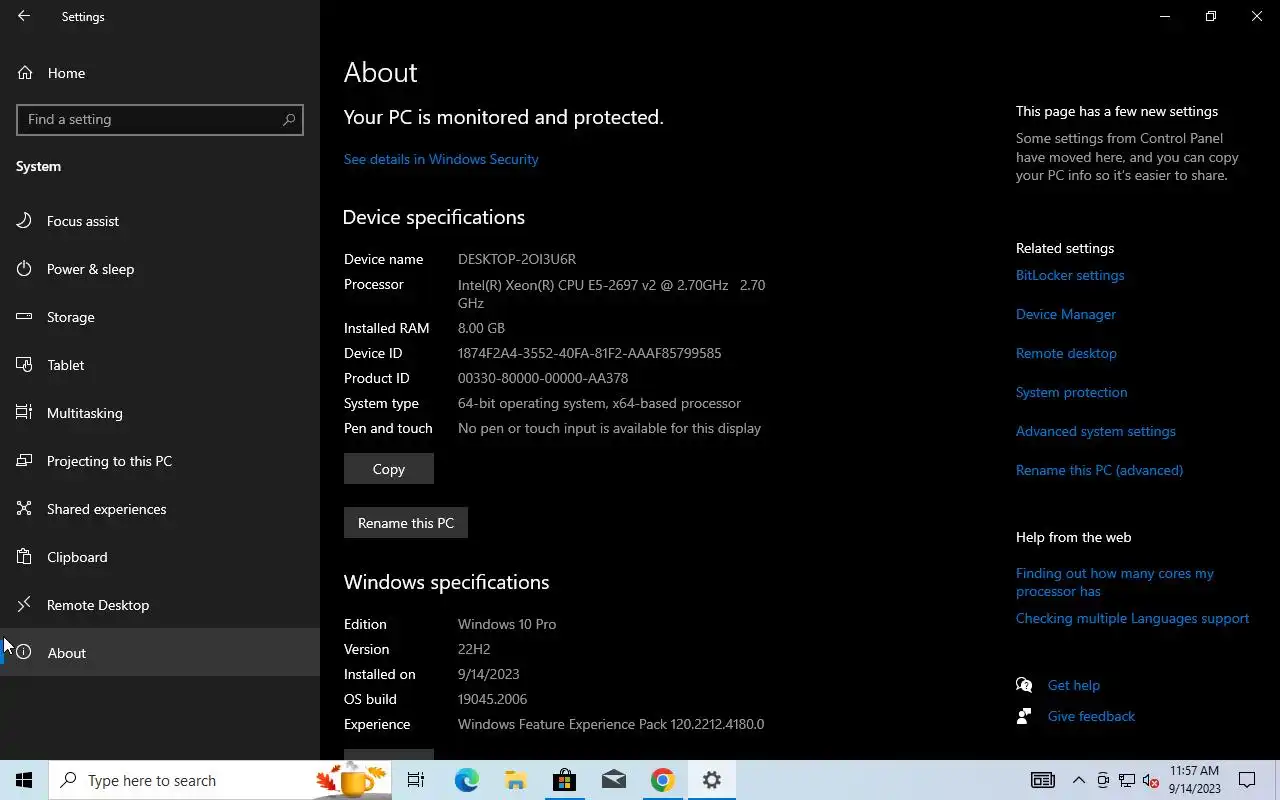Image resolution: width=1280 pixels, height=800 pixels.
Task: Select the Clipboard icon in sidebar
Action: pyautogui.click(x=25, y=557)
